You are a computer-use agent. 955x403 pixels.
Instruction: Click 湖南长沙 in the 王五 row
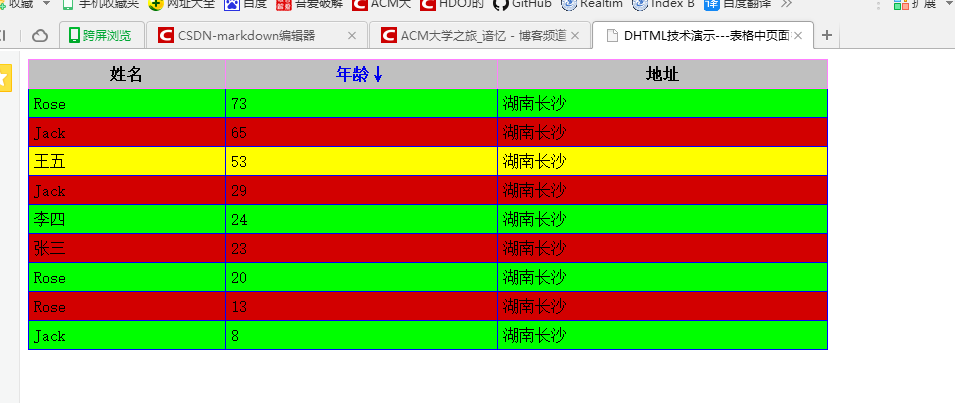tap(534, 161)
